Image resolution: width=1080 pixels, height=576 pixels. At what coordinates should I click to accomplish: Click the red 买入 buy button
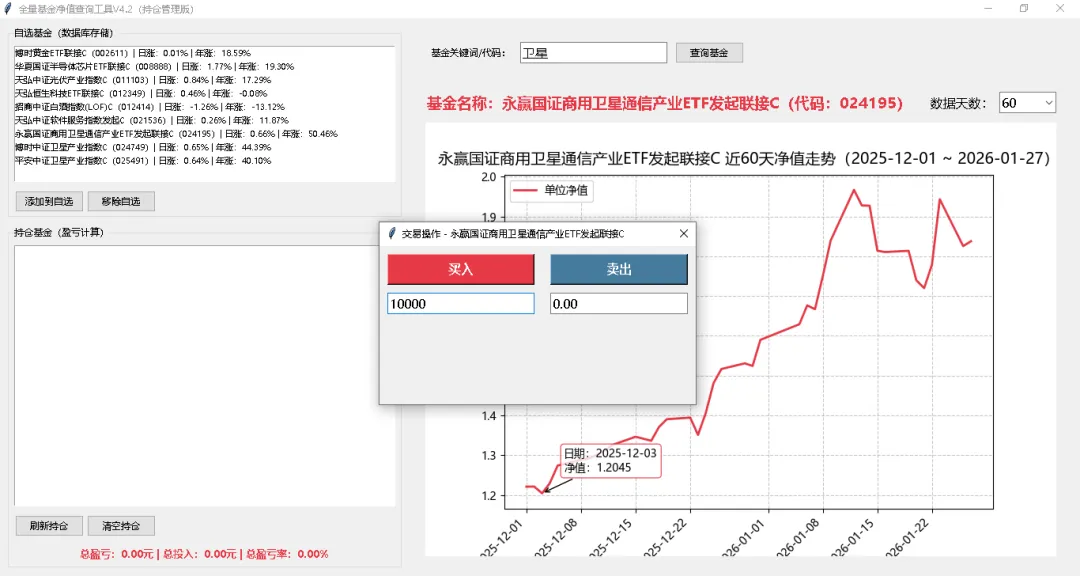[x=461, y=269]
